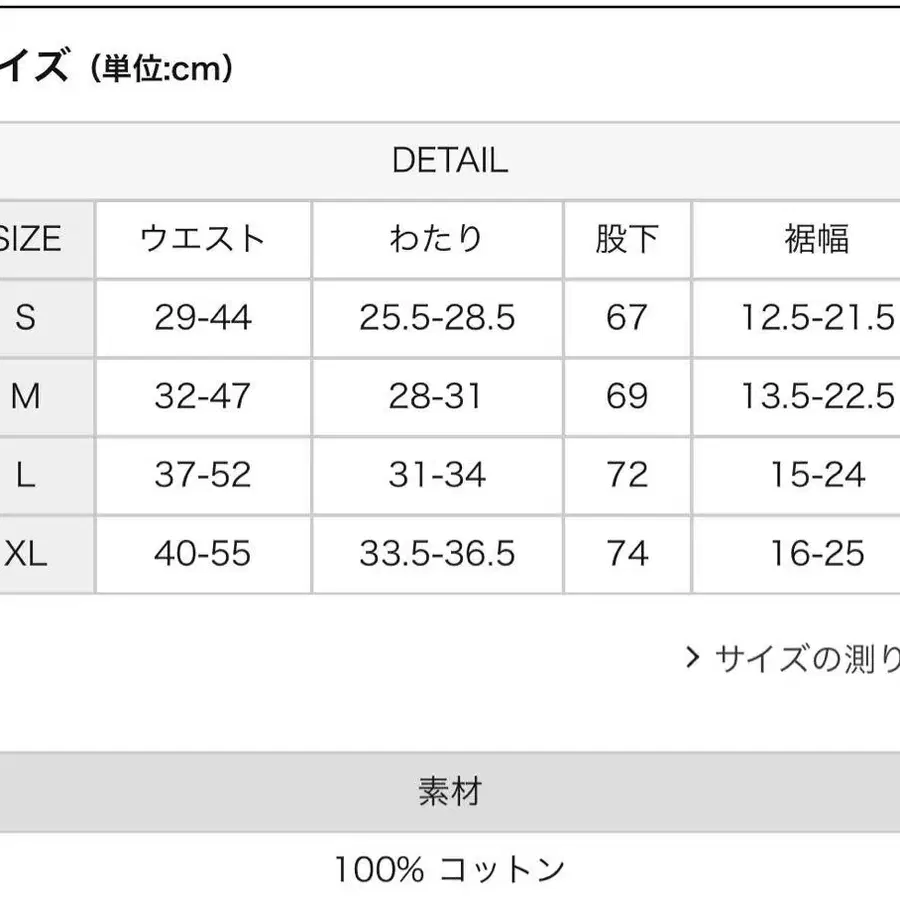The height and width of the screenshot is (900, 900).
Task: Select the ウエスト column header
Action: [x=203, y=239]
